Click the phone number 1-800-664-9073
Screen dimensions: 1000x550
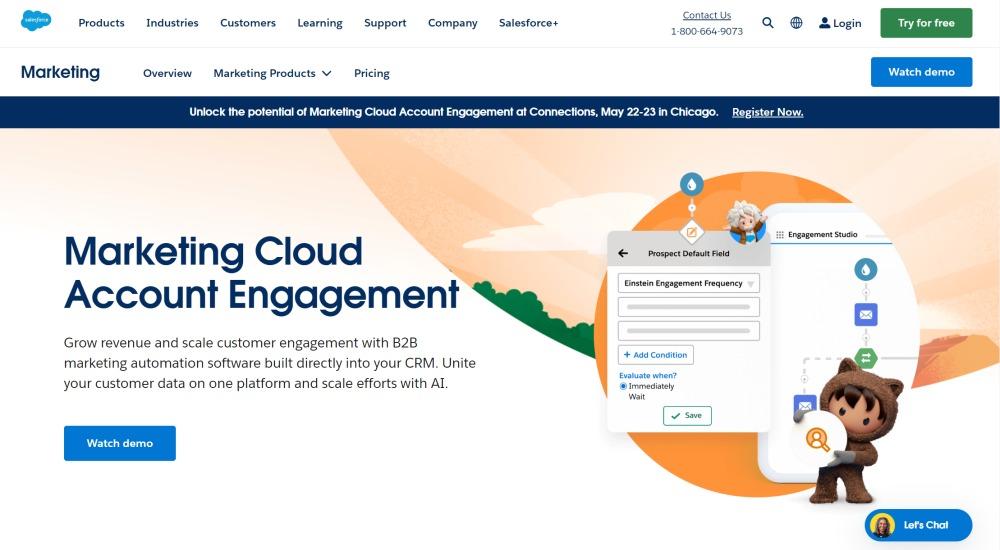pos(707,31)
